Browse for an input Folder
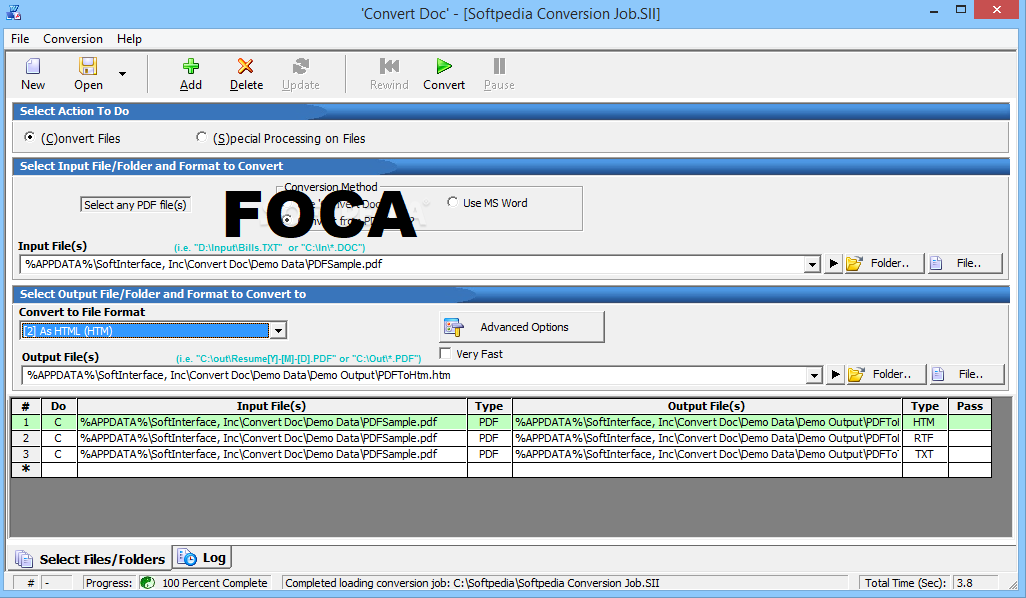The image size is (1026, 598). pyautogui.click(x=884, y=264)
